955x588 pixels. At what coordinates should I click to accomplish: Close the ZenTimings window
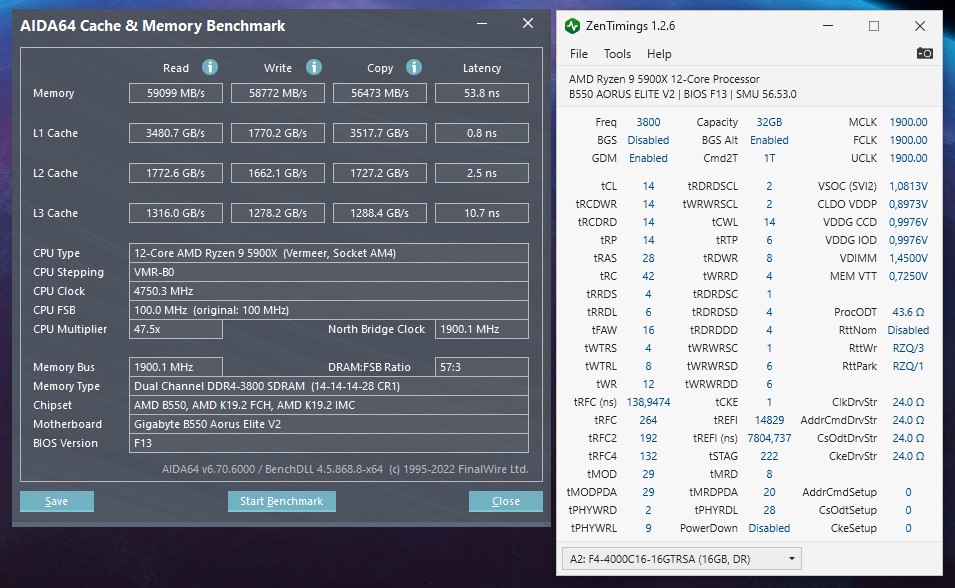(920, 26)
